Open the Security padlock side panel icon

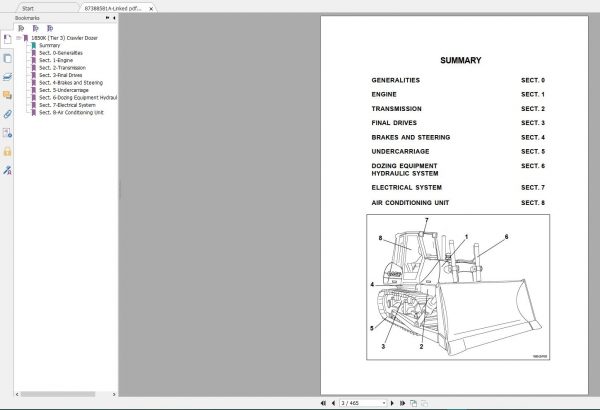coord(7,152)
